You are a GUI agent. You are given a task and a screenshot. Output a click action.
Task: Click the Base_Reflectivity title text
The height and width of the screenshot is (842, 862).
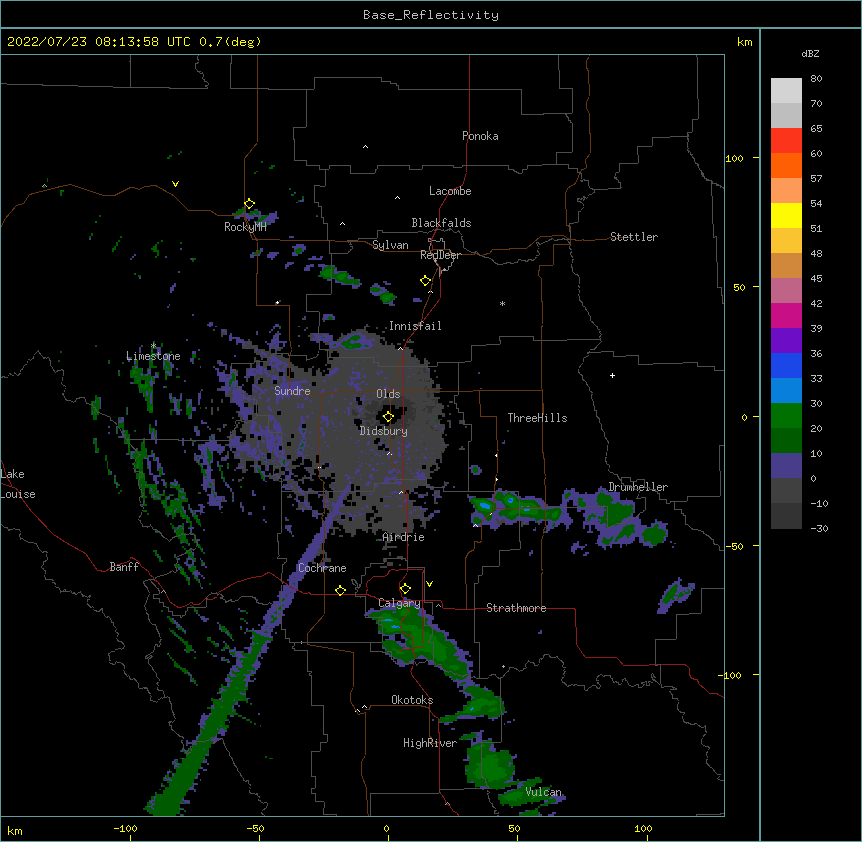pos(431,15)
